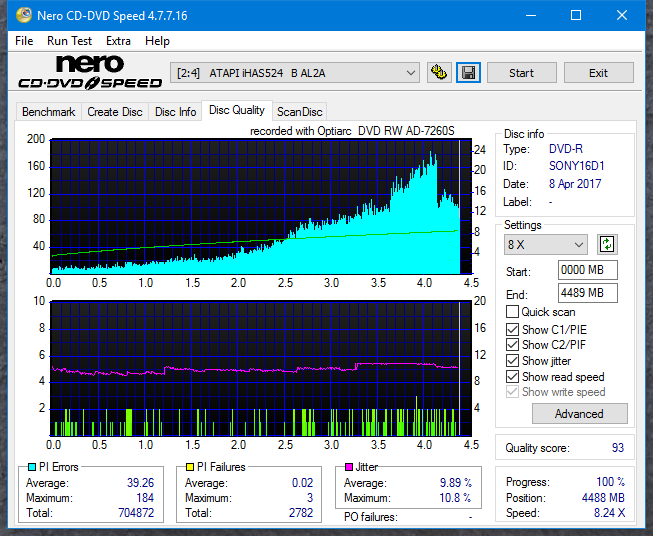Viewport: 653px width, 536px height.
Task: Open the Advanced settings button
Action: point(579,414)
